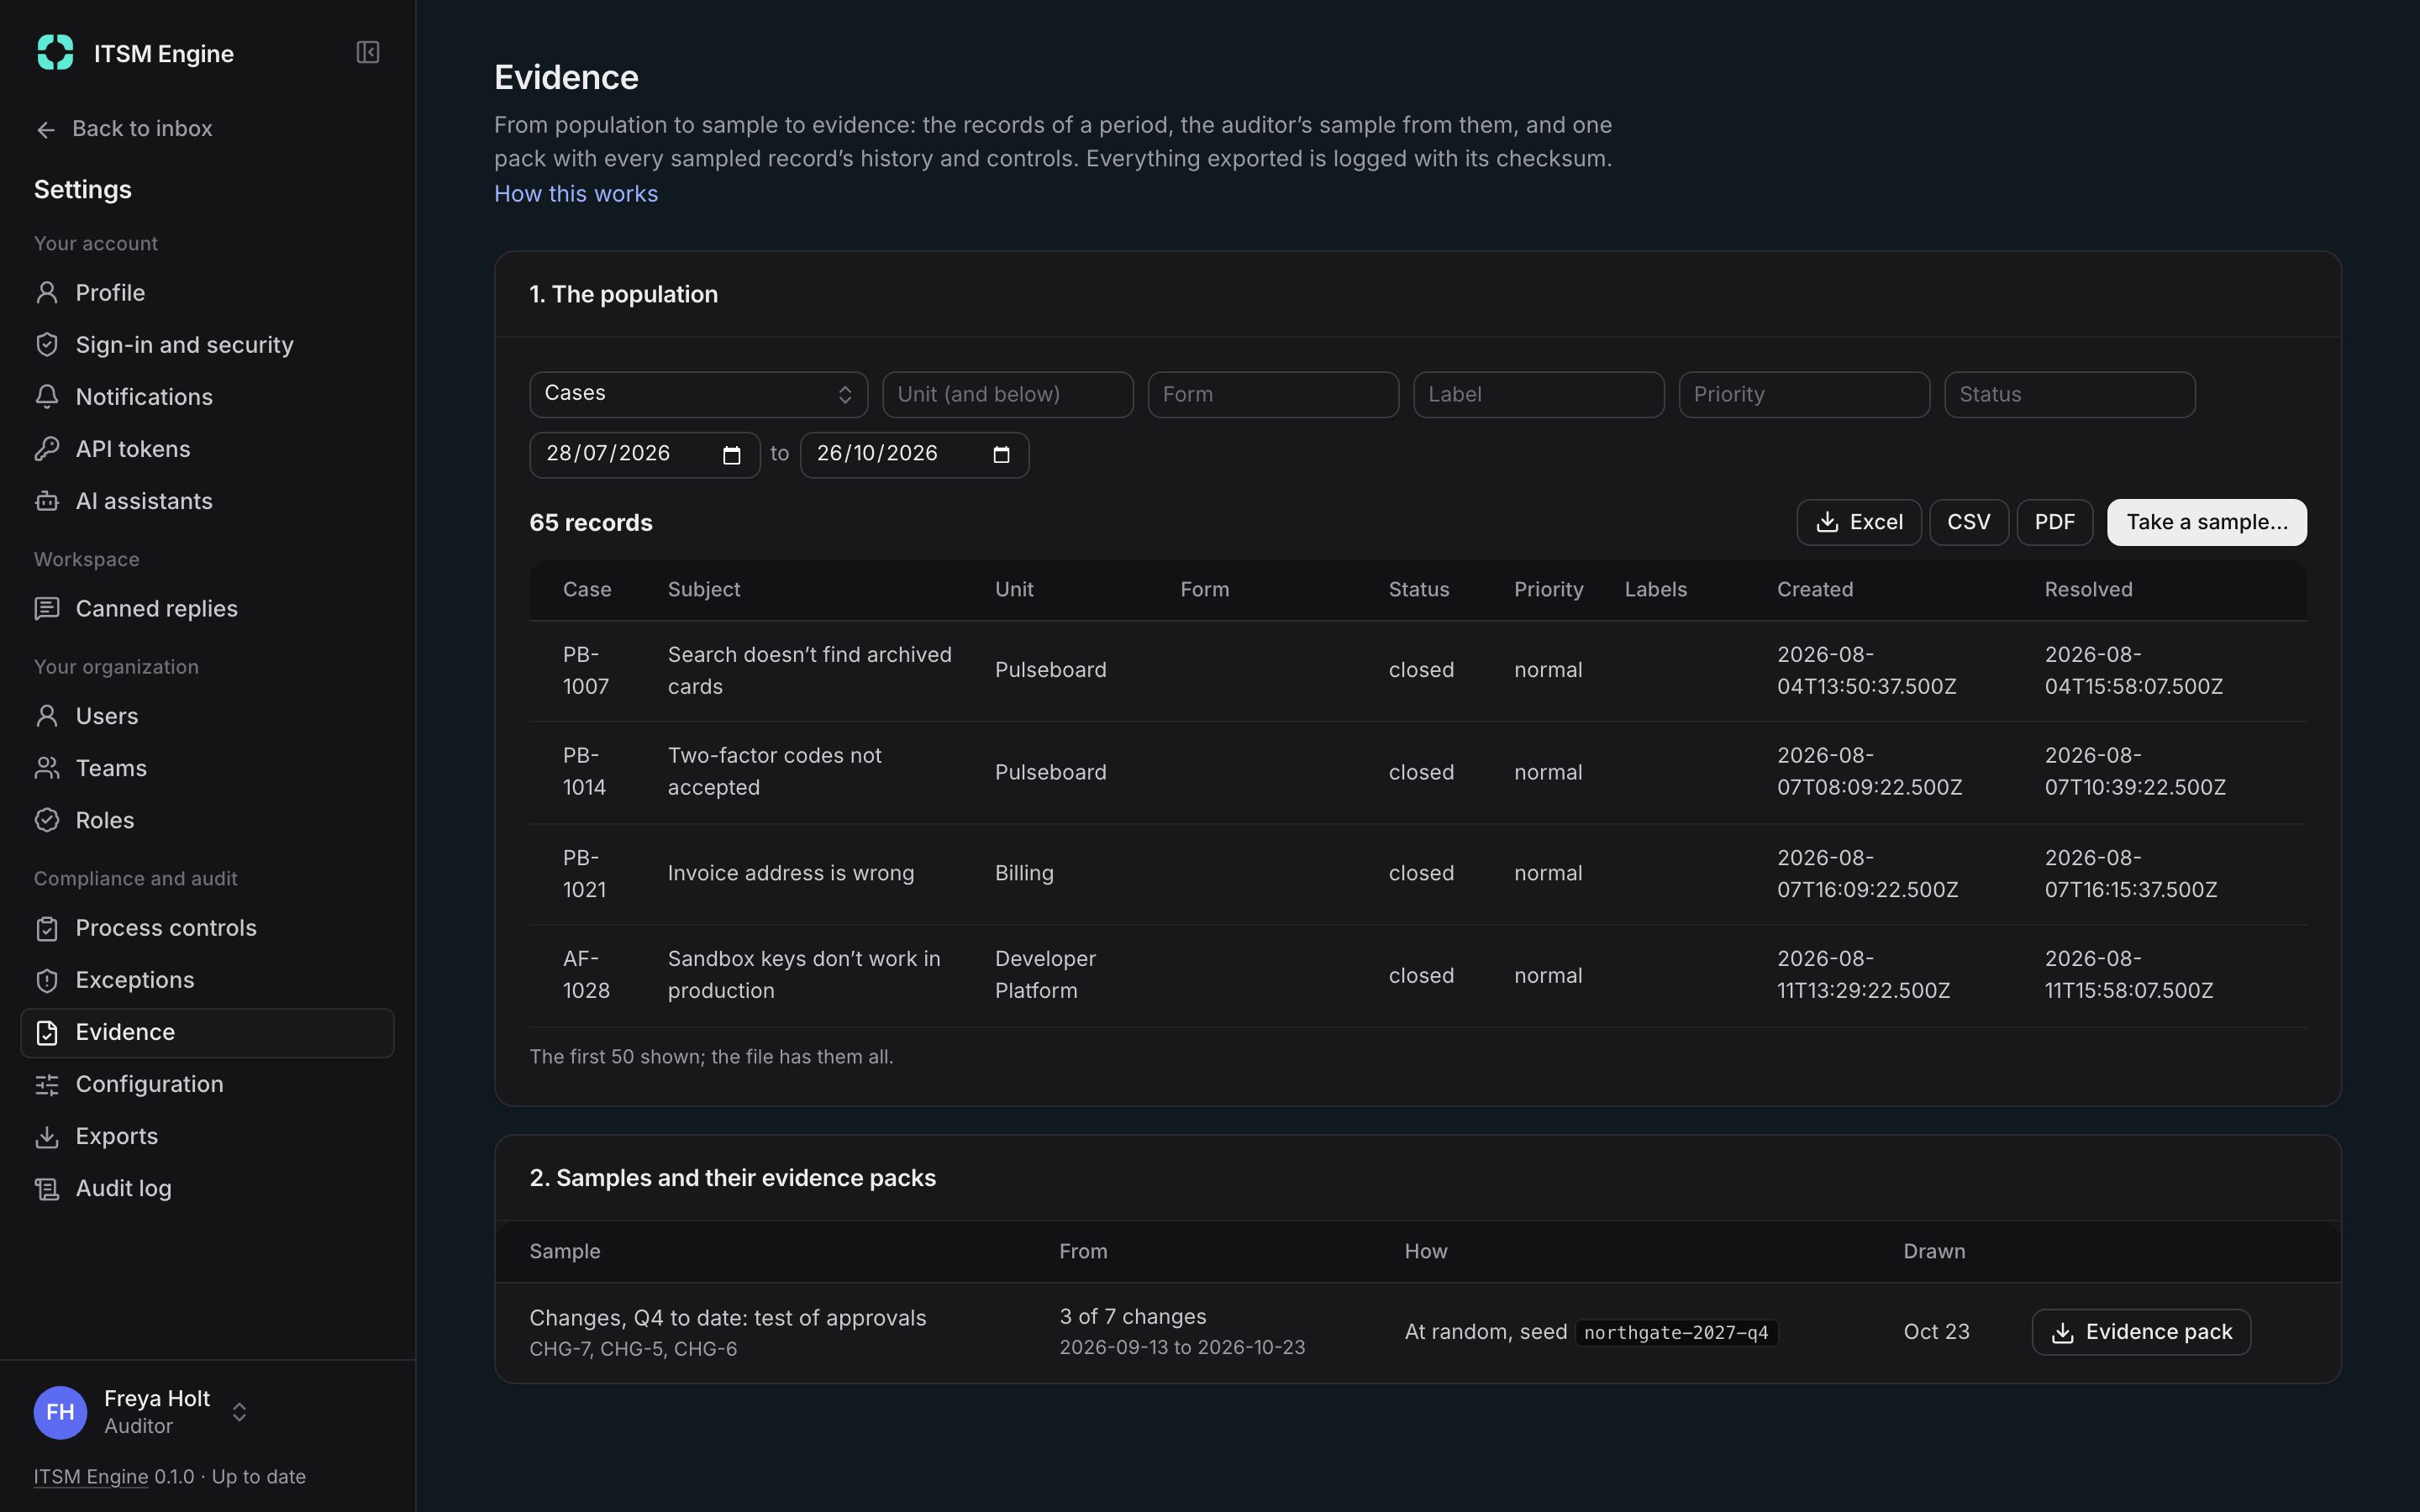2420x1512 pixels.
Task: Focus the Unit (and below) filter field
Action: point(1007,394)
